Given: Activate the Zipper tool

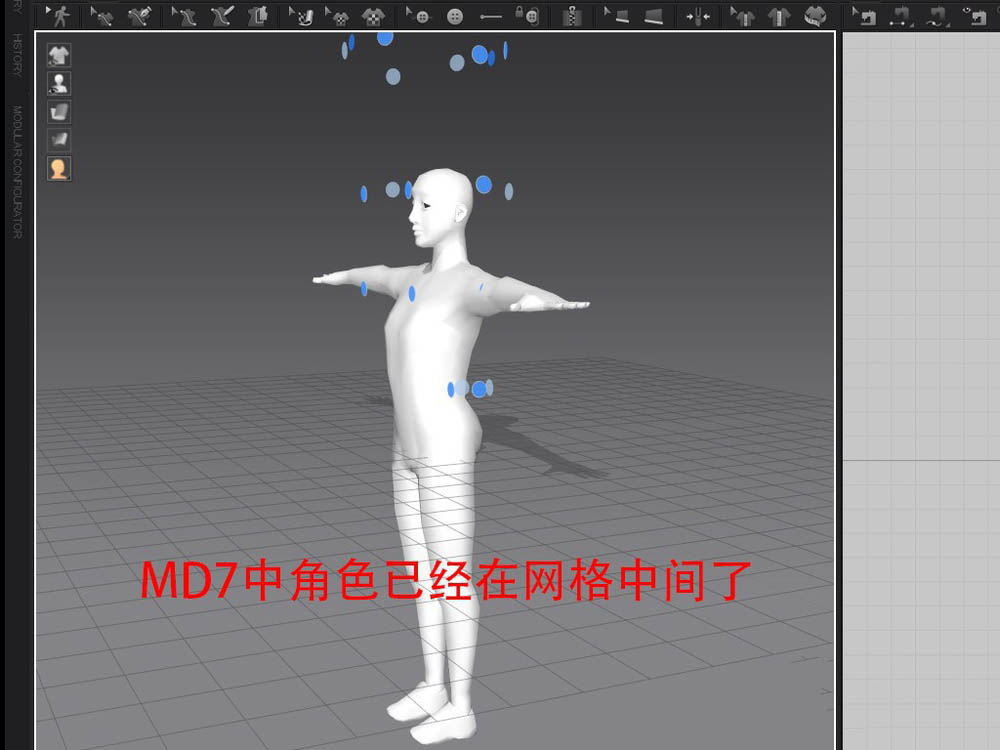Looking at the screenshot, I should (x=572, y=16).
